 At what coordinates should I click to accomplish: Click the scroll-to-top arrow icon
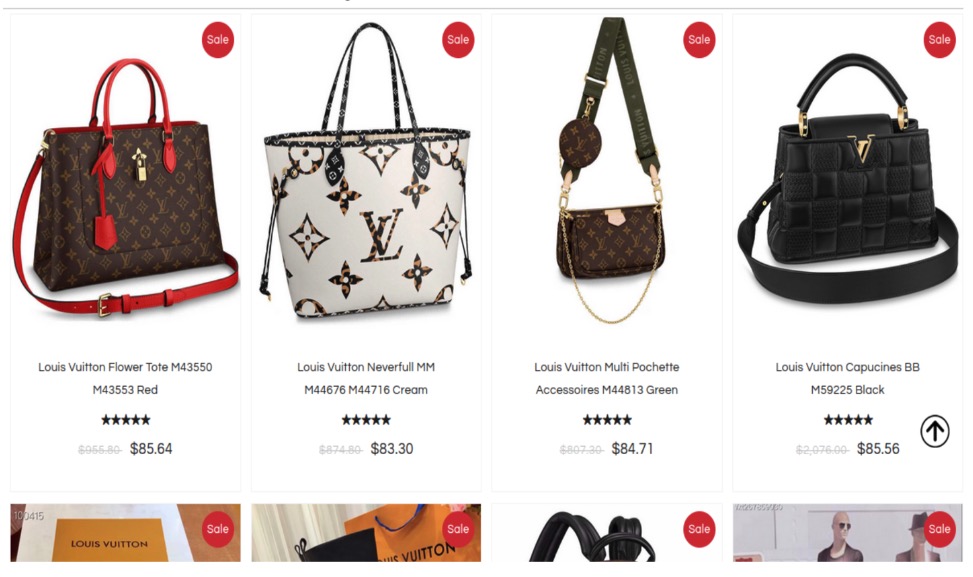[x=935, y=431]
